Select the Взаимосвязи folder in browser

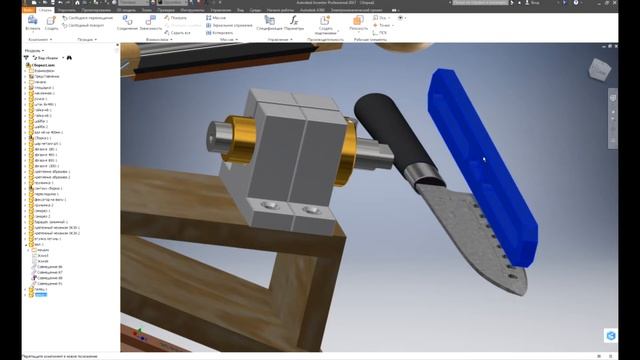pyautogui.click(x=41, y=71)
